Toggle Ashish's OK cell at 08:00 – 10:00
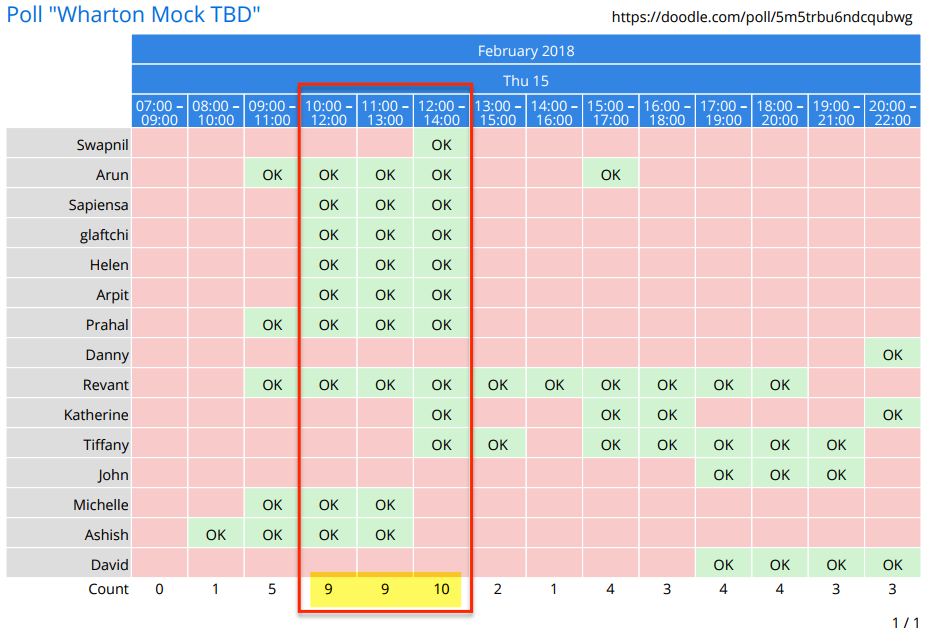 [x=215, y=535]
